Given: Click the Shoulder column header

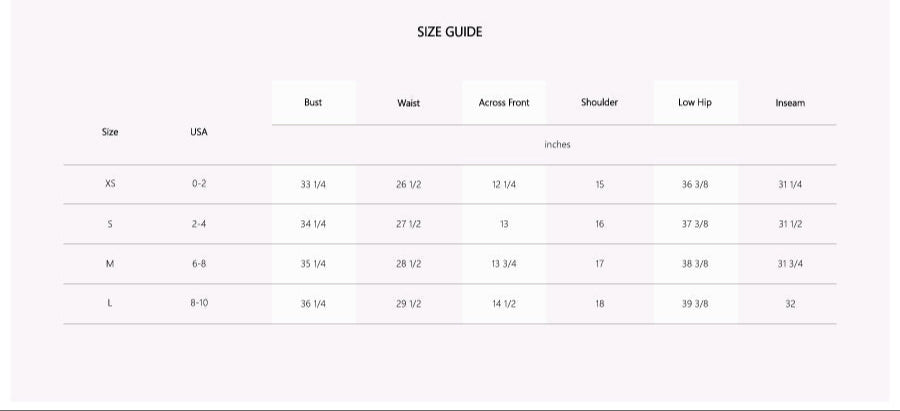Looking at the screenshot, I should click(599, 102).
